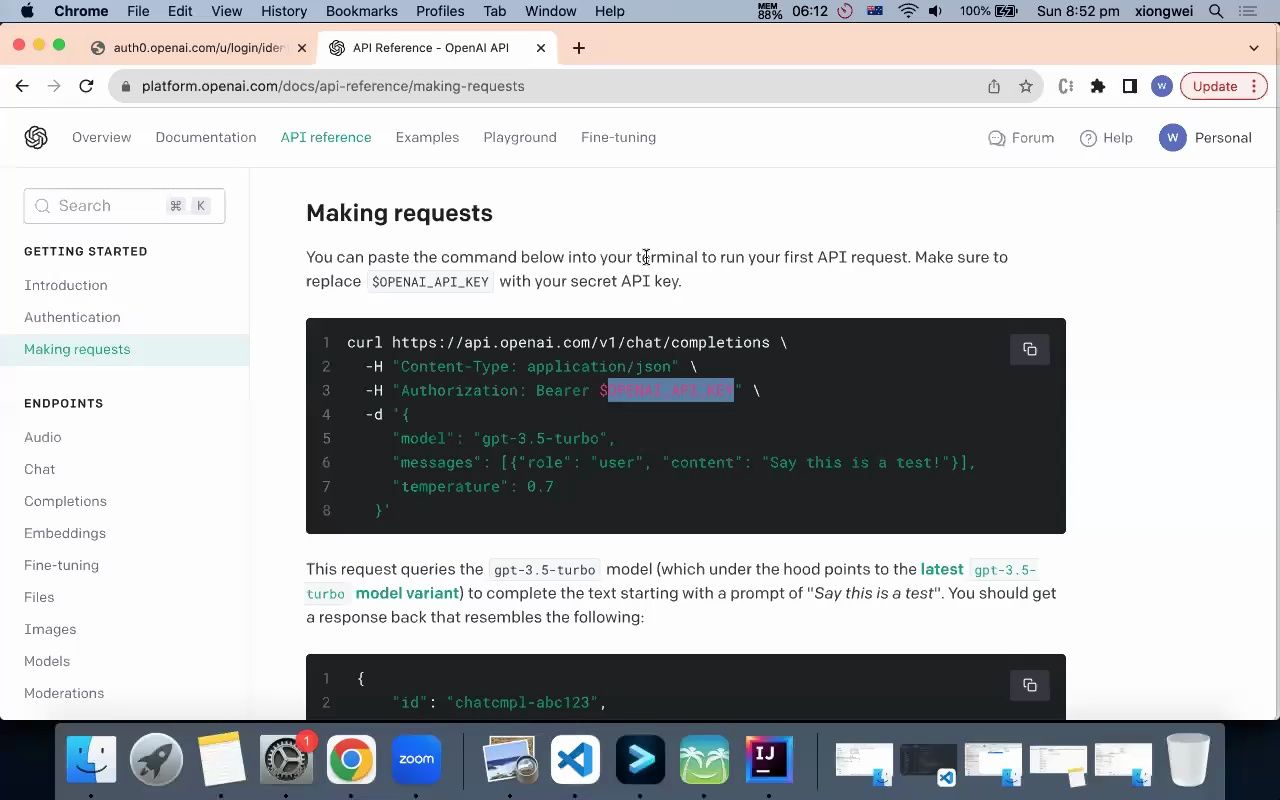Image resolution: width=1280 pixels, height=800 pixels.
Task: Open System Preferences in the Dock
Action: 286,760
